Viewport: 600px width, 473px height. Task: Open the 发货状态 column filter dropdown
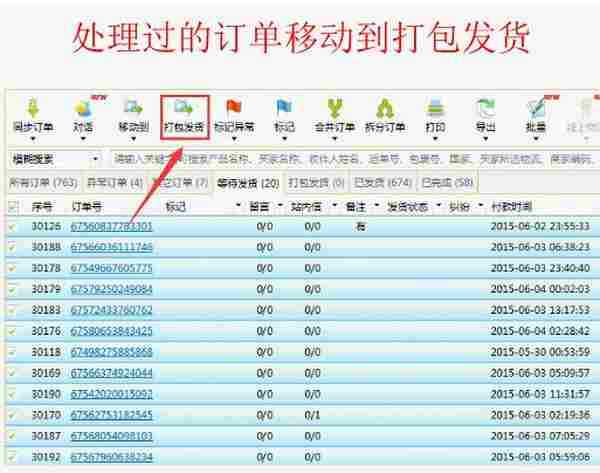(437, 206)
